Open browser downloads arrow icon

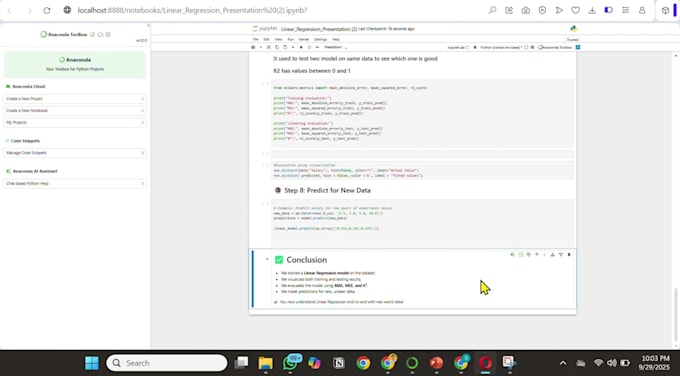tap(592, 10)
